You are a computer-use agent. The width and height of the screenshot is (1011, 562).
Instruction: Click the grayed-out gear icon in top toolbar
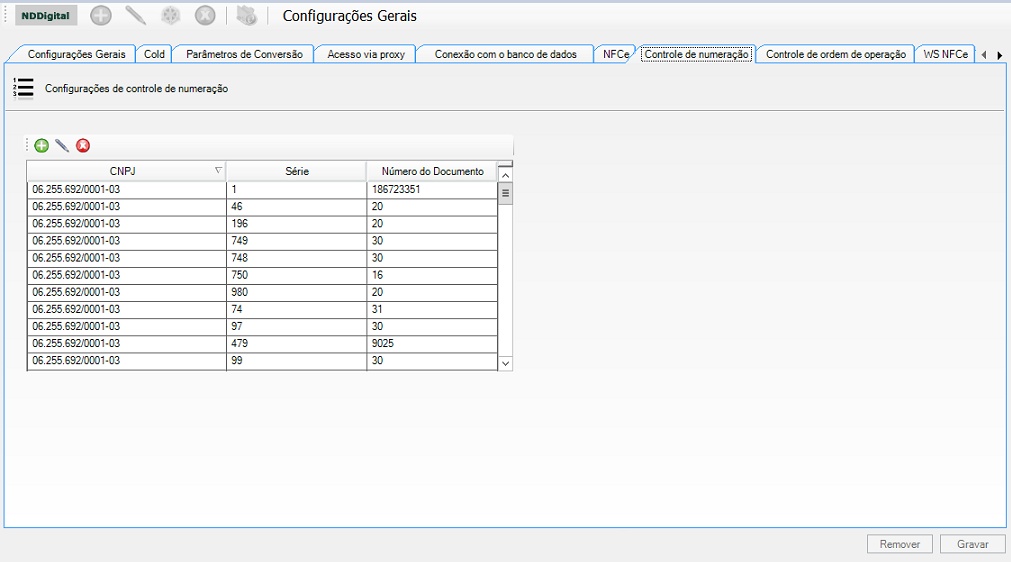(170, 16)
